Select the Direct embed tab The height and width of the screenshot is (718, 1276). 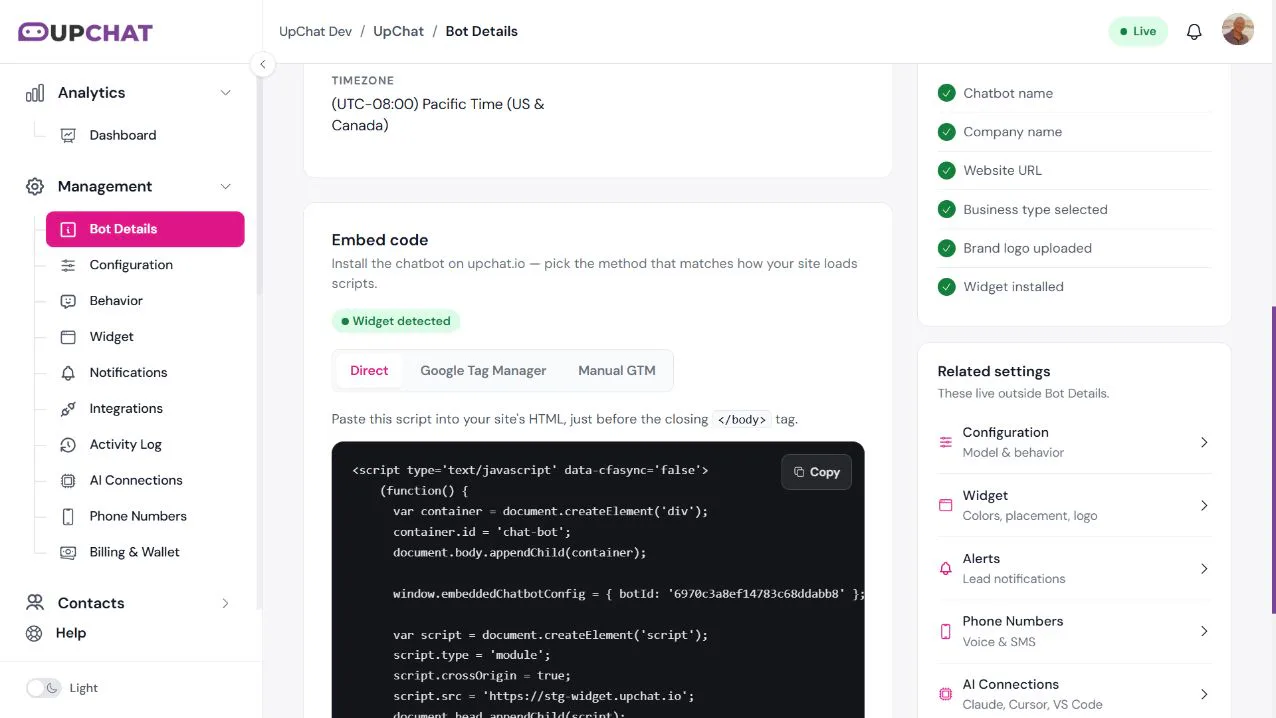(x=369, y=371)
